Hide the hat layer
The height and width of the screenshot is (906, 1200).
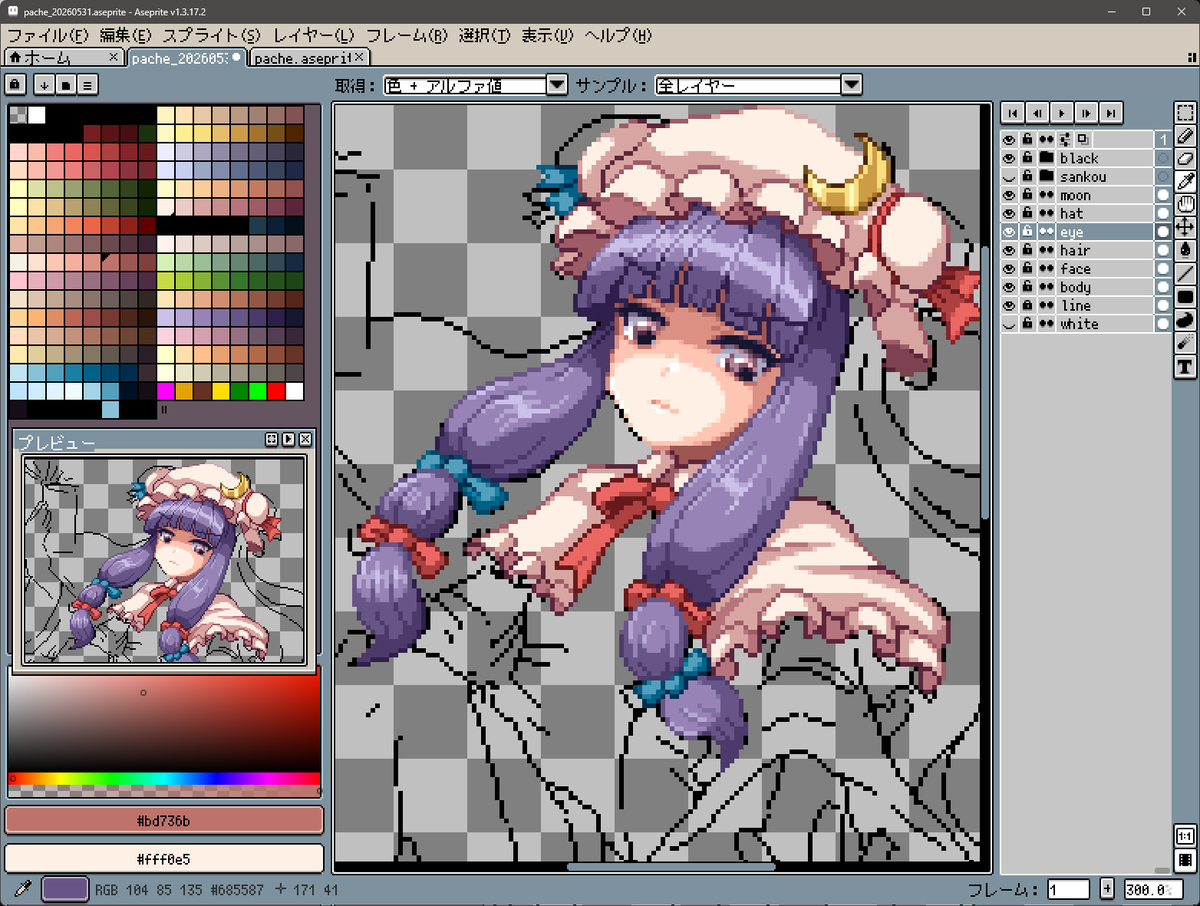(1009, 213)
